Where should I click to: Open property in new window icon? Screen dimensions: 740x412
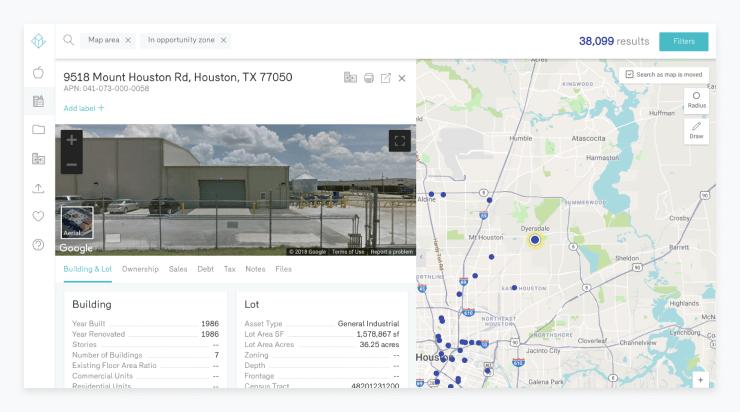click(386, 78)
